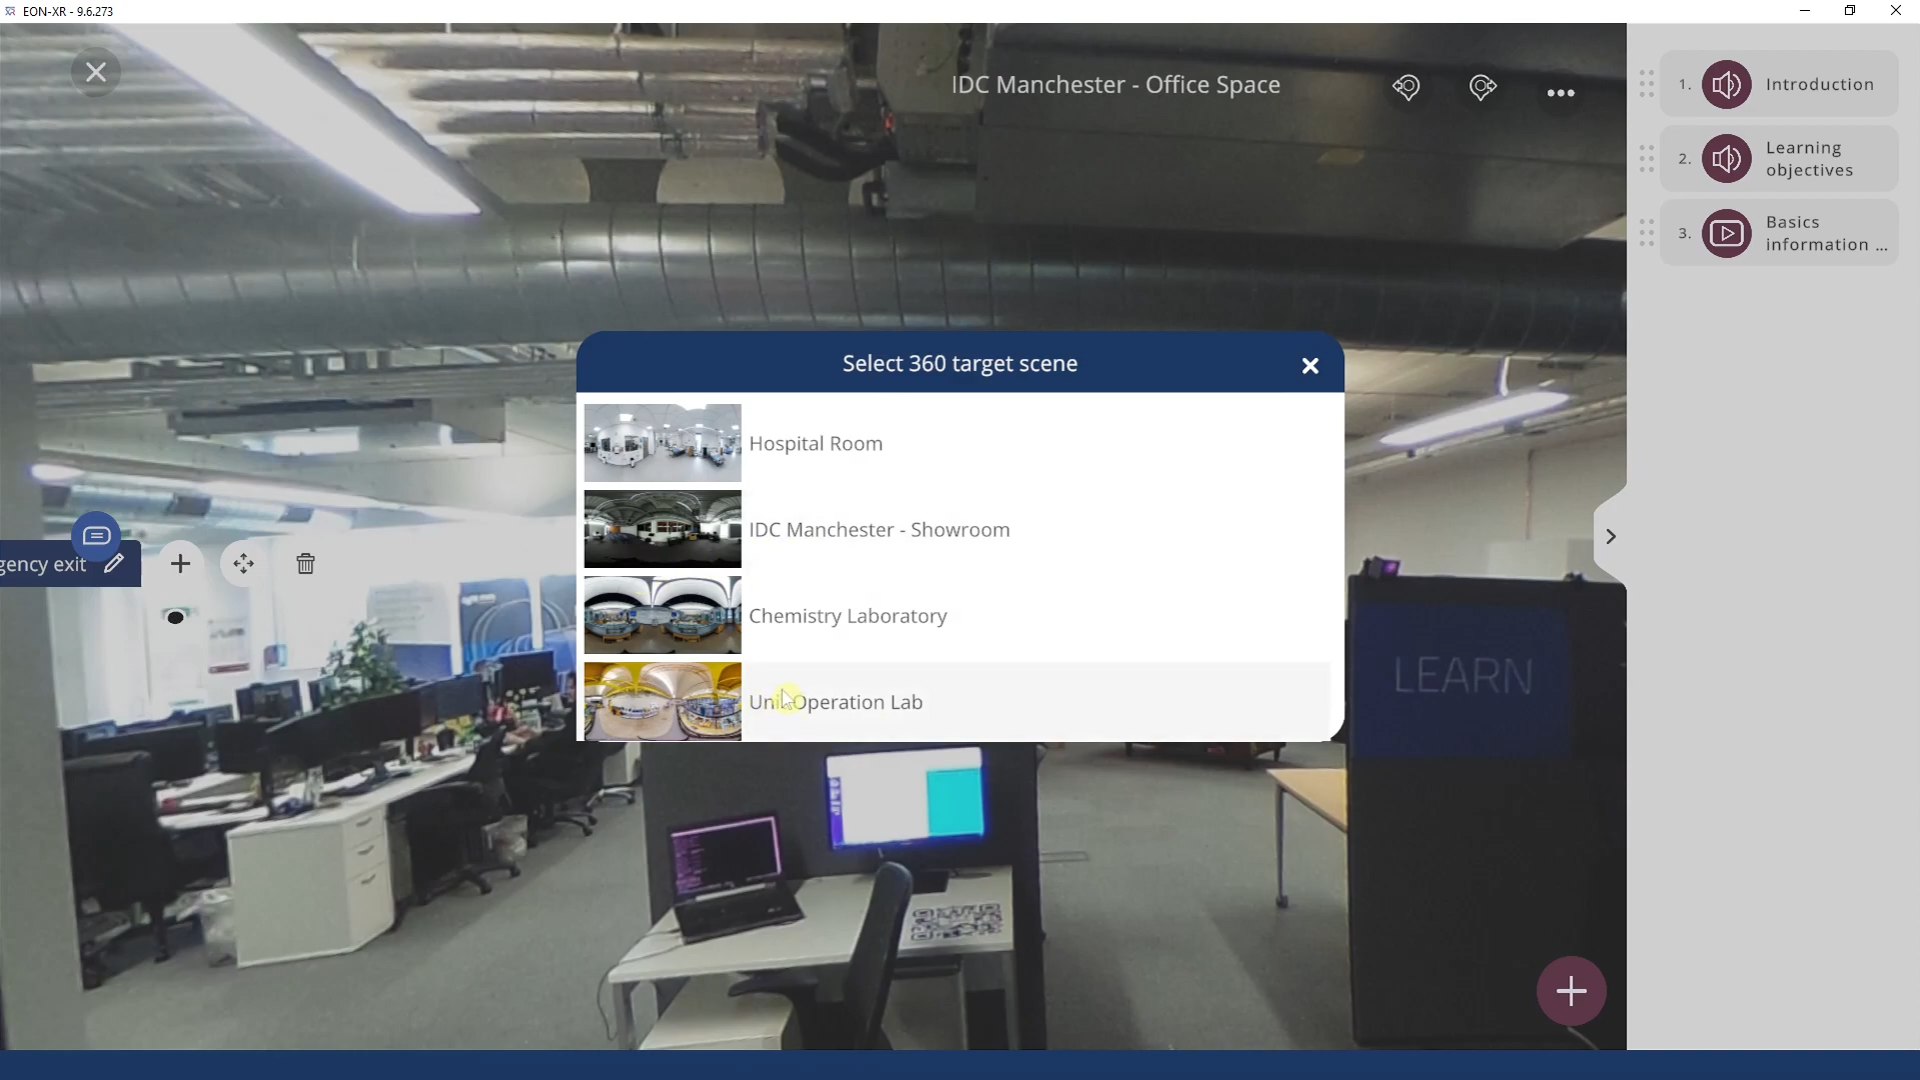The height and width of the screenshot is (1080, 1920).
Task: Select the Hospital Room scene
Action: pos(957,443)
